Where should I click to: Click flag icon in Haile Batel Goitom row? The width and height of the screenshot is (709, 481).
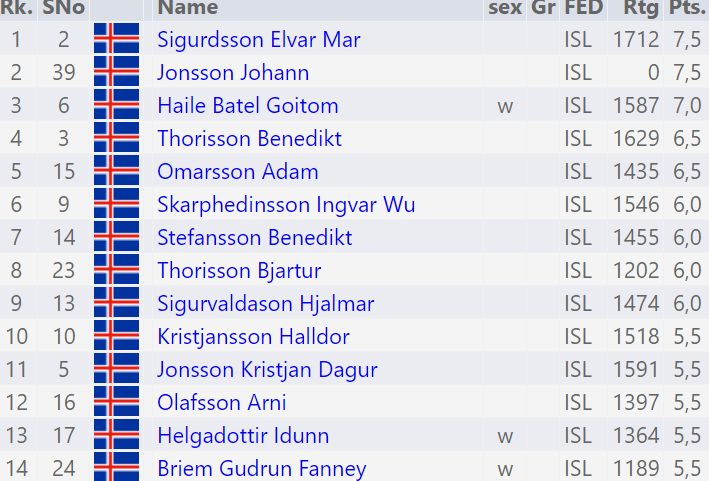116,106
